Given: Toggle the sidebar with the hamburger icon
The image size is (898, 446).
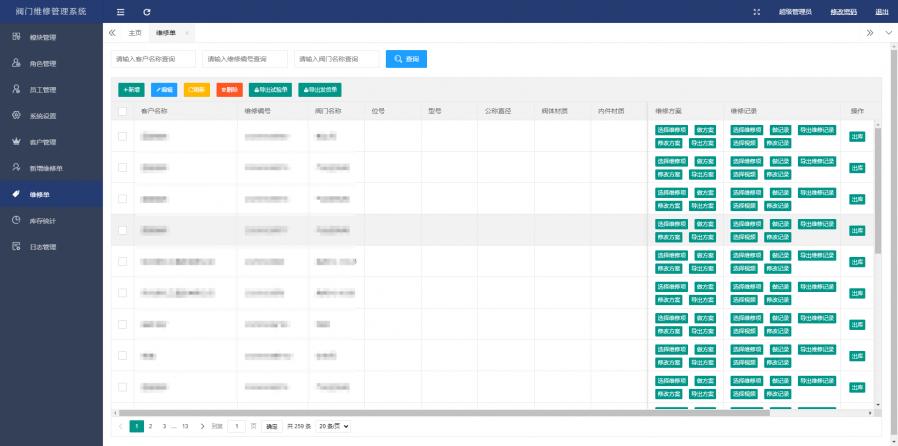Looking at the screenshot, I should click(x=121, y=12).
